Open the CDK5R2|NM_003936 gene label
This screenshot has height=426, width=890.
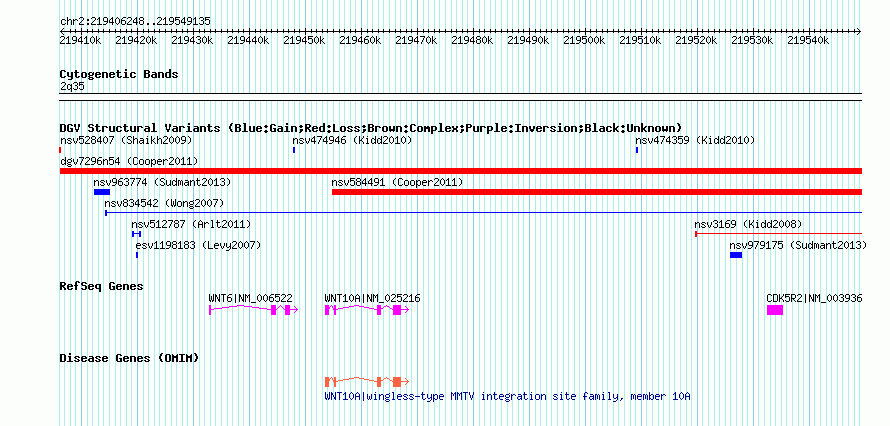click(x=814, y=298)
